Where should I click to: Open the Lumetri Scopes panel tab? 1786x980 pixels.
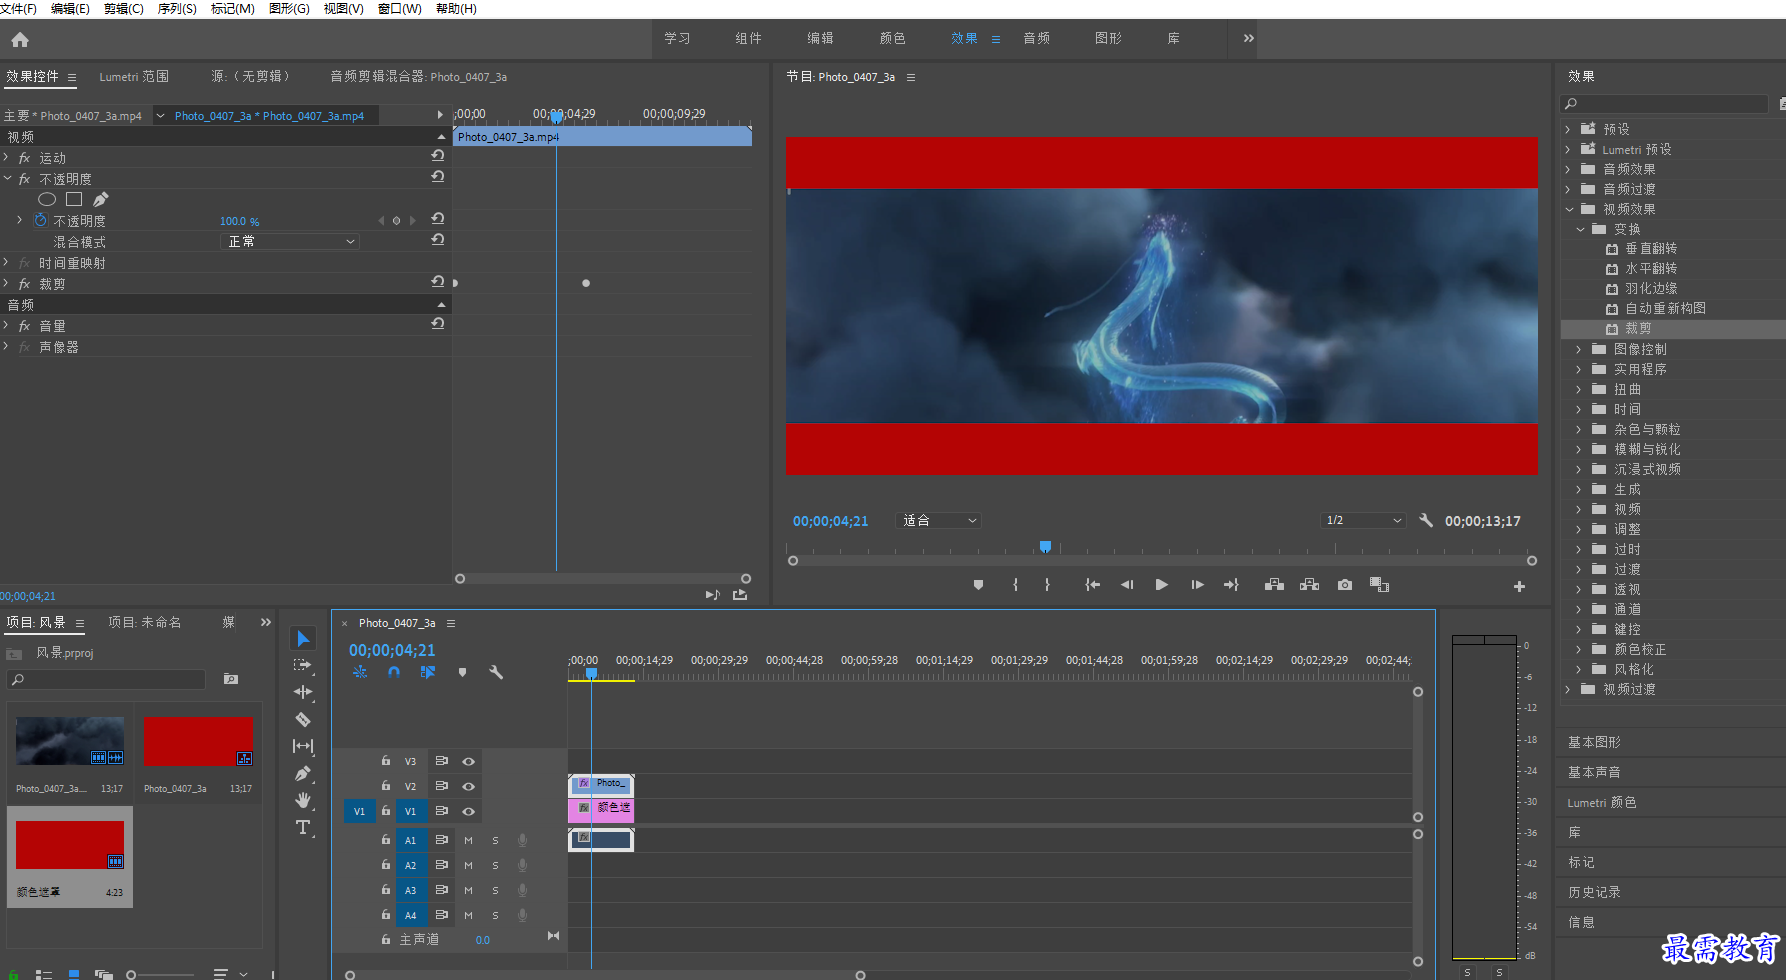[x=134, y=76]
